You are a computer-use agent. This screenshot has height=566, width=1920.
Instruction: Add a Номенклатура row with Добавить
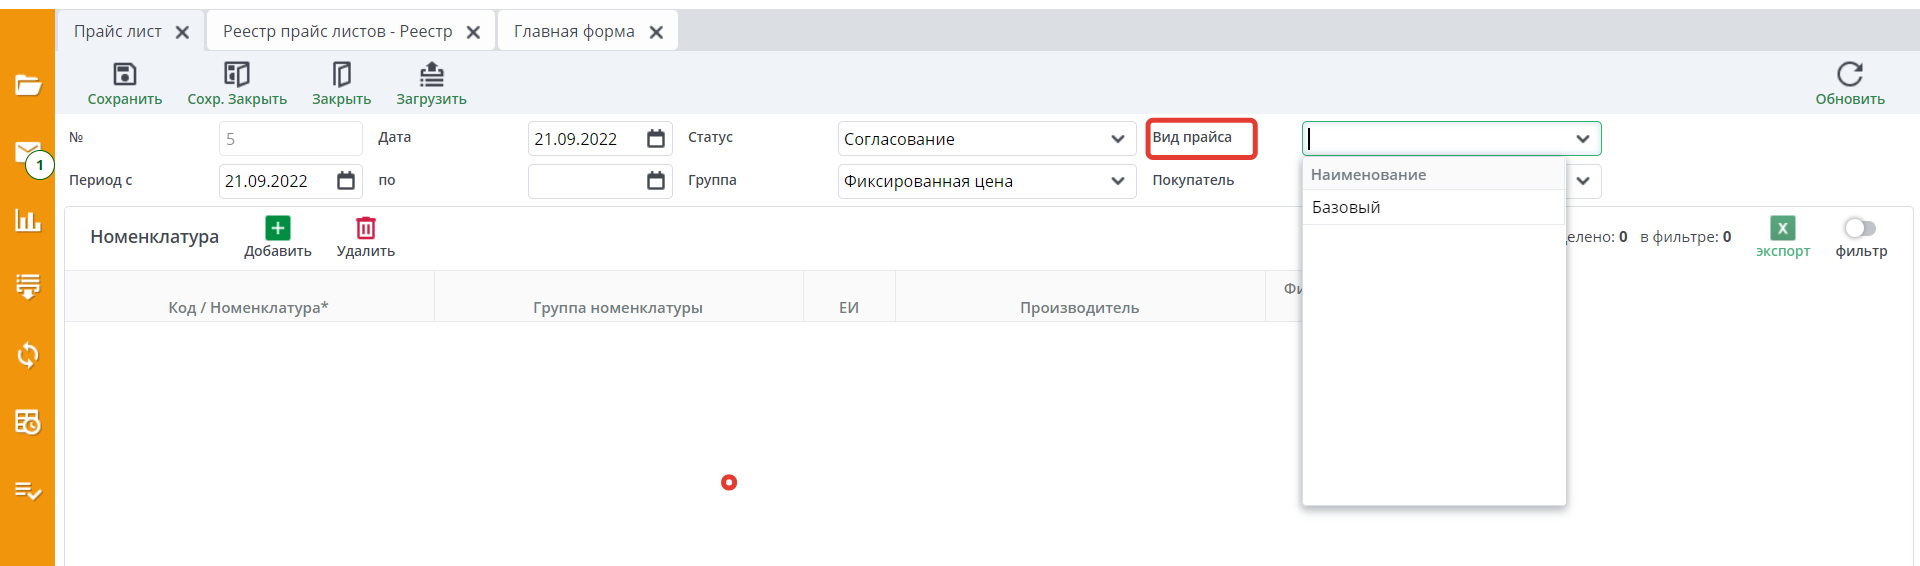tap(278, 229)
